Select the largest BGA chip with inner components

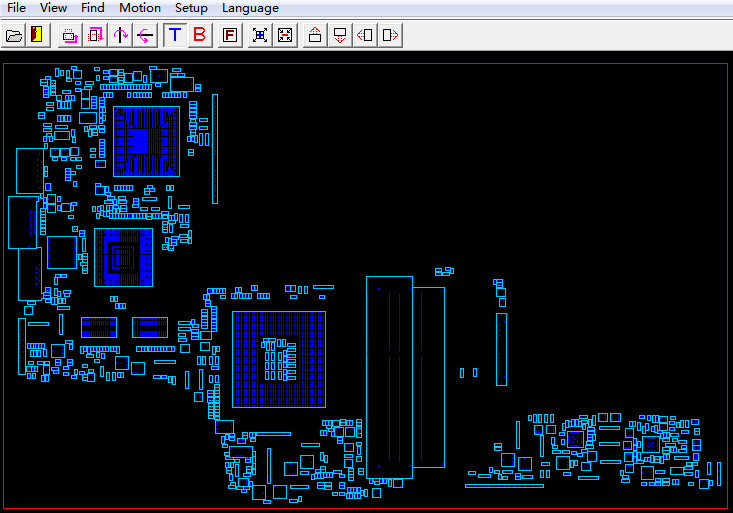[279, 359]
